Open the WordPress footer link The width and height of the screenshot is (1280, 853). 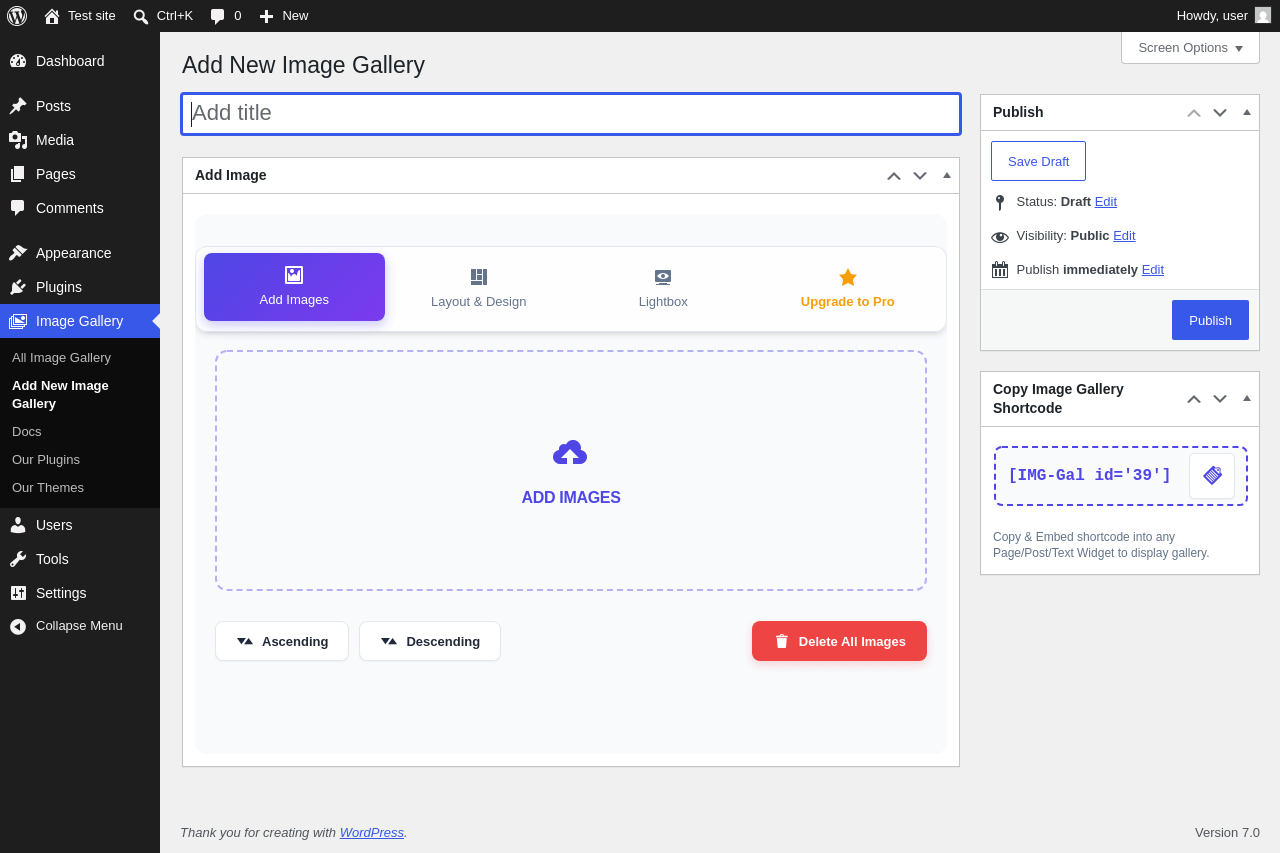[371, 832]
